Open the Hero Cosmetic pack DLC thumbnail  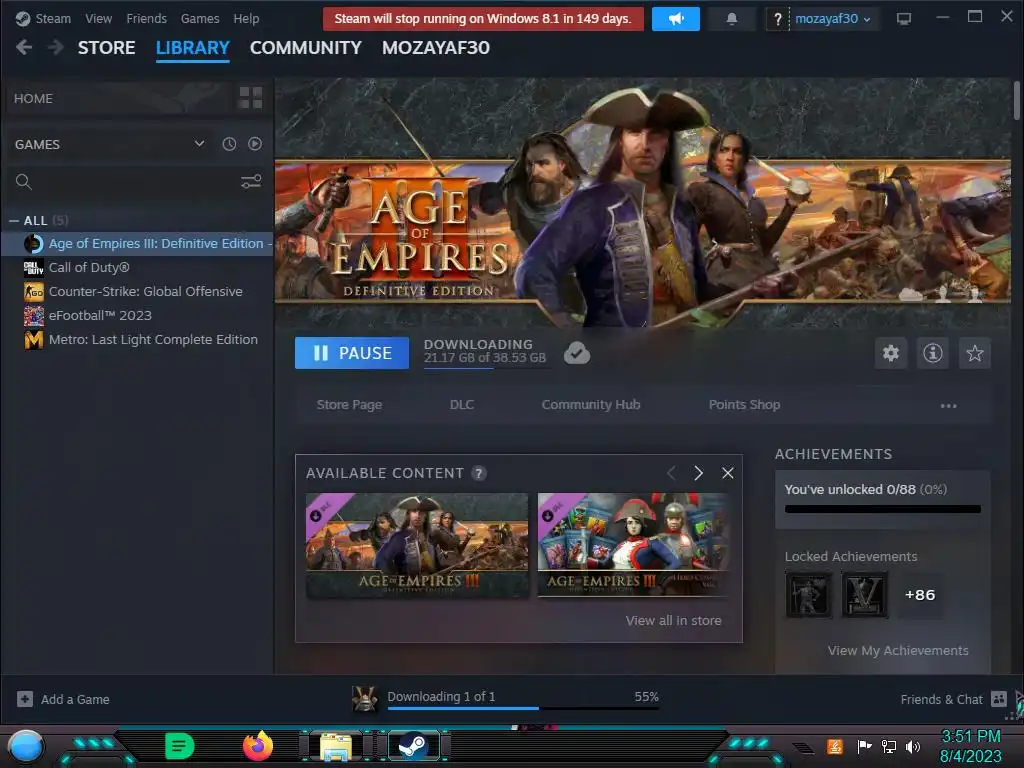(x=635, y=545)
